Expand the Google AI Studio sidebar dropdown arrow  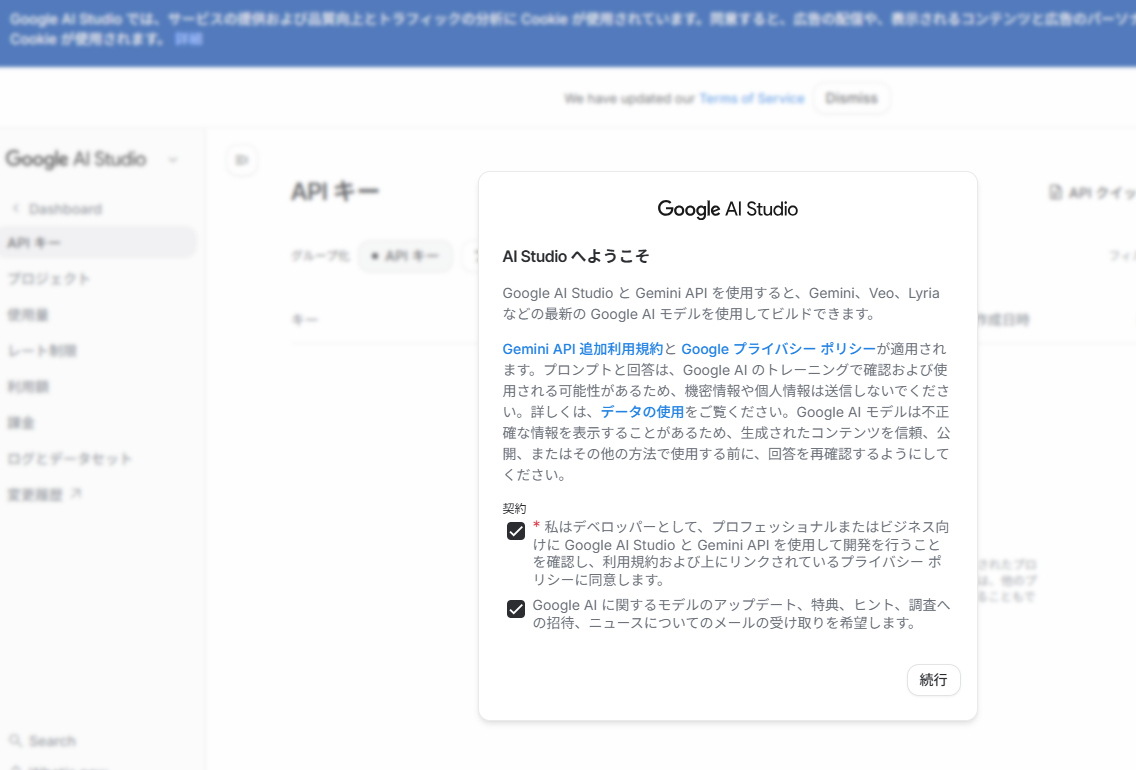173,160
